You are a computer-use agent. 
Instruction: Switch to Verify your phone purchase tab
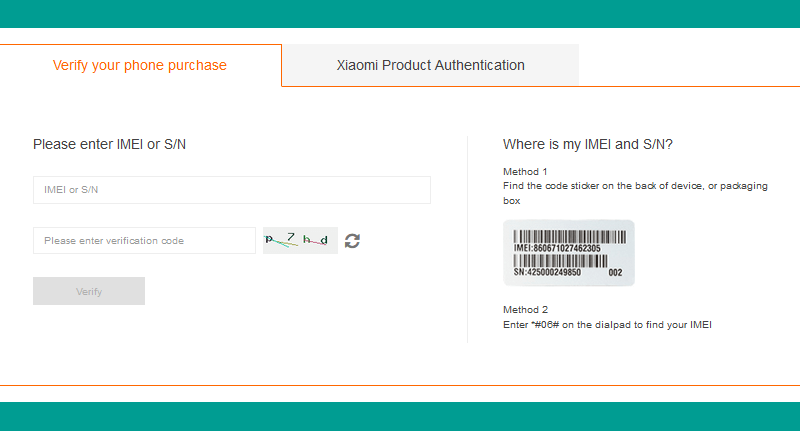click(x=140, y=65)
